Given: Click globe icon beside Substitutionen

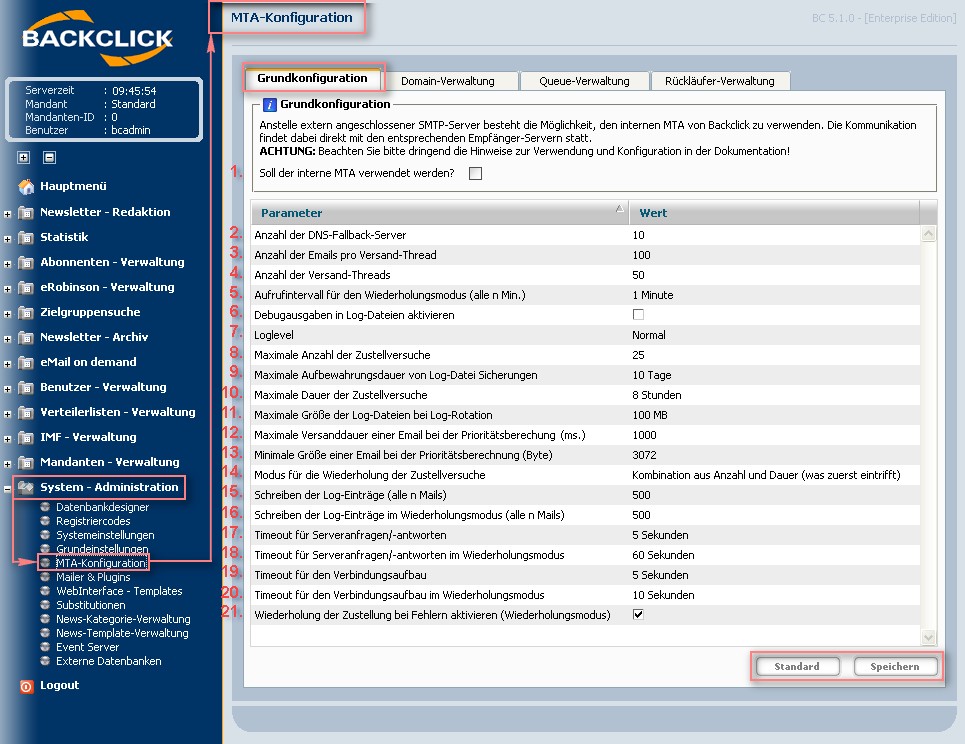Looking at the screenshot, I should tap(45, 605).
